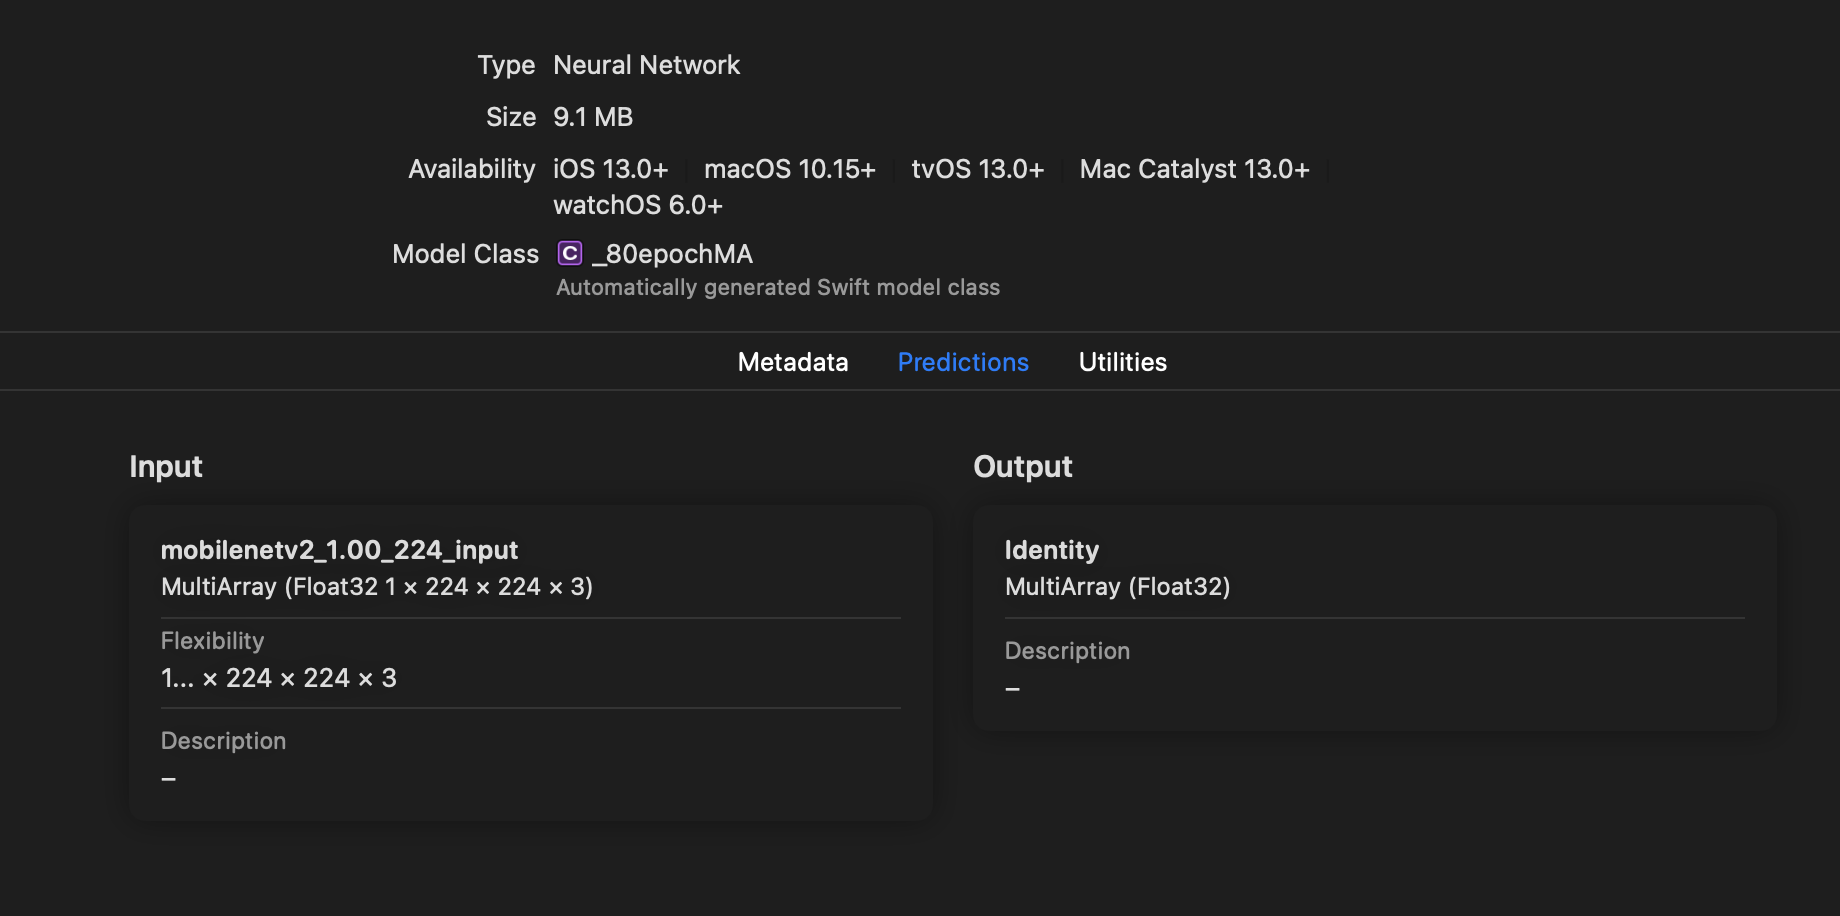This screenshot has width=1840, height=916.
Task: Click the Output section header
Action: [1022, 466]
